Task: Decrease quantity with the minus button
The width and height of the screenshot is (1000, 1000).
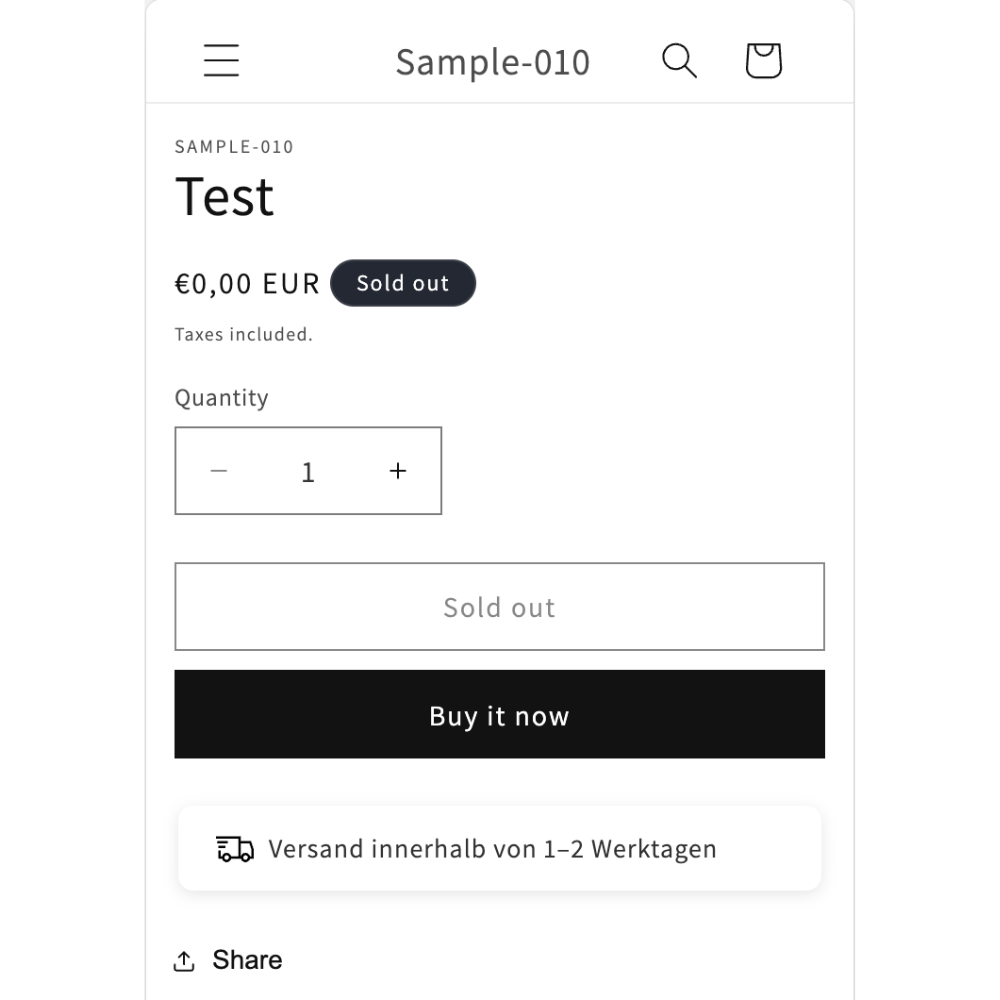Action: 219,471
